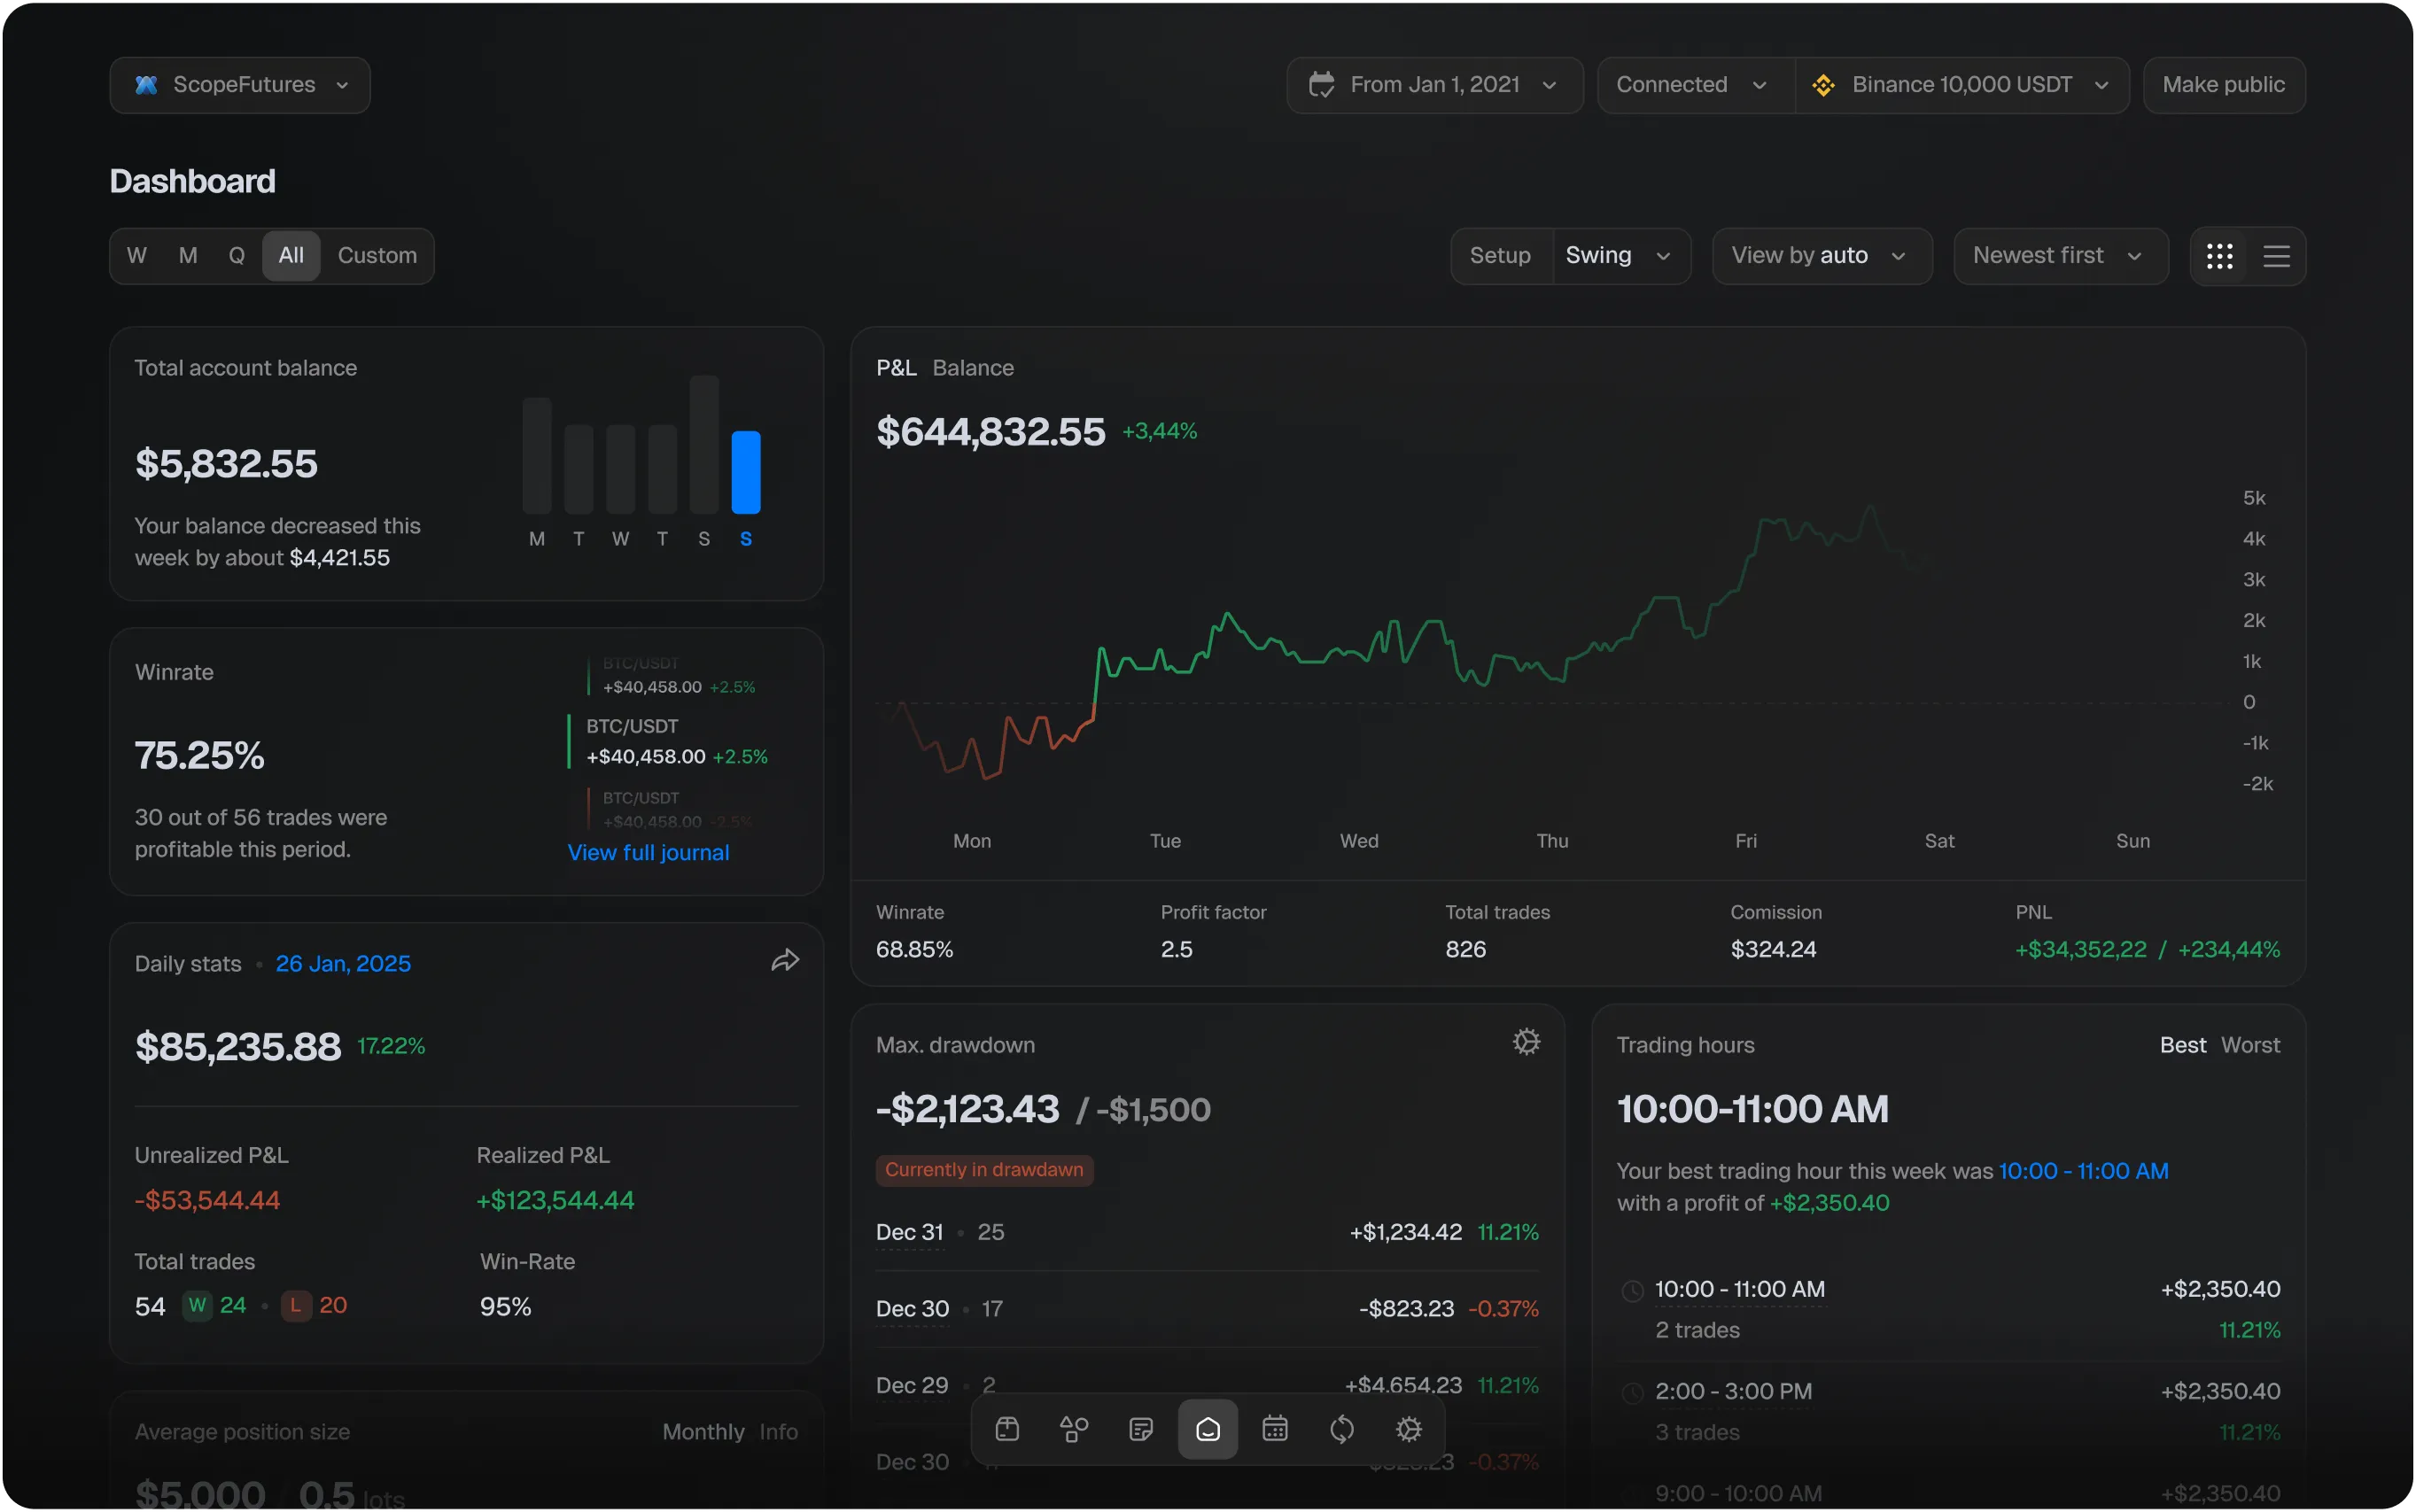
Task: Click the 10:00 - 11:00 AM blue link text
Action: 2084,1171
